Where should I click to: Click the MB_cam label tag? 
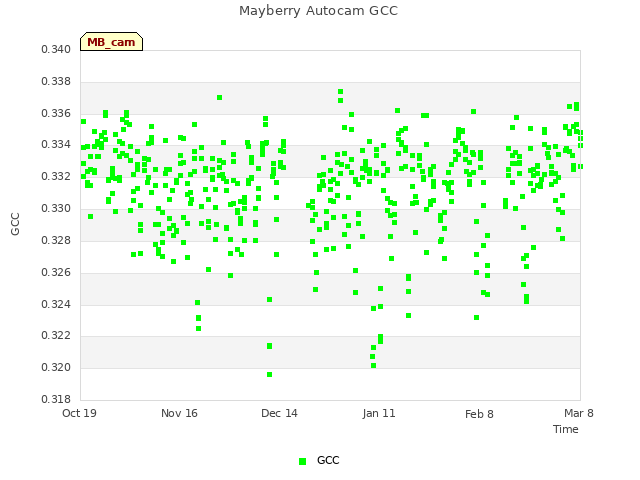[111, 42]
